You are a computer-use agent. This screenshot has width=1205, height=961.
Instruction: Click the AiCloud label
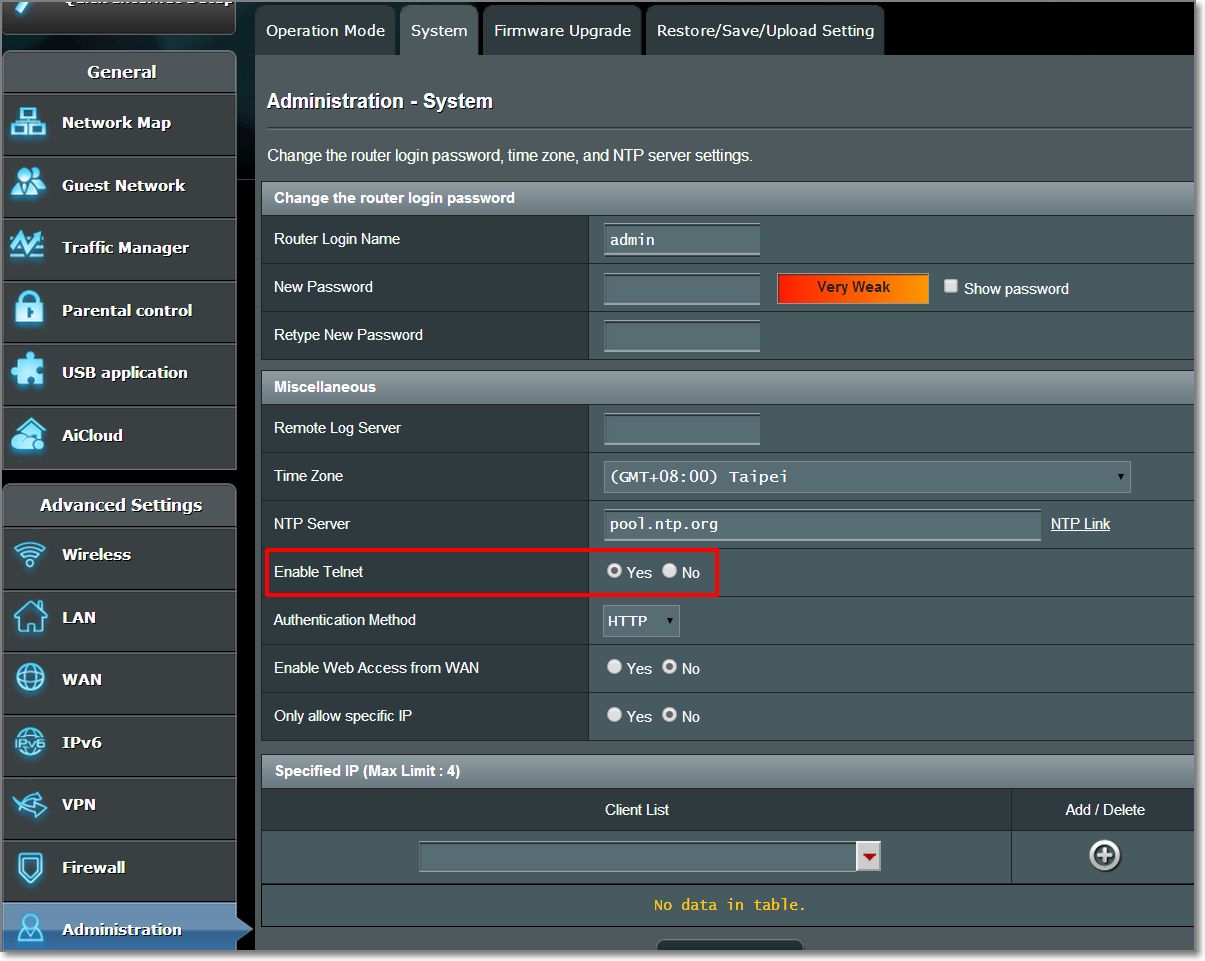[92, 435]
